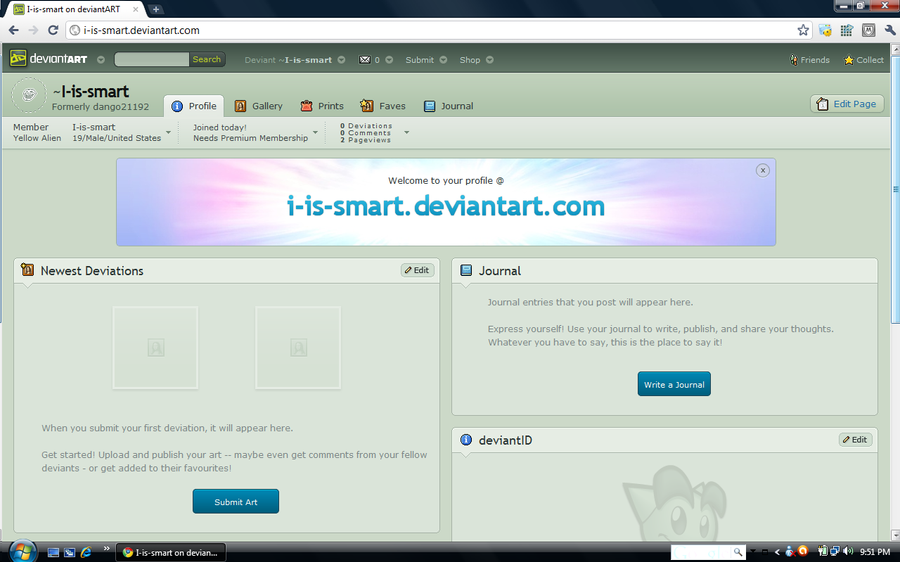This screenshot has height=562, width=900.
Task: Expand the Submit dropdown arrow
Action: pos(443,60)
